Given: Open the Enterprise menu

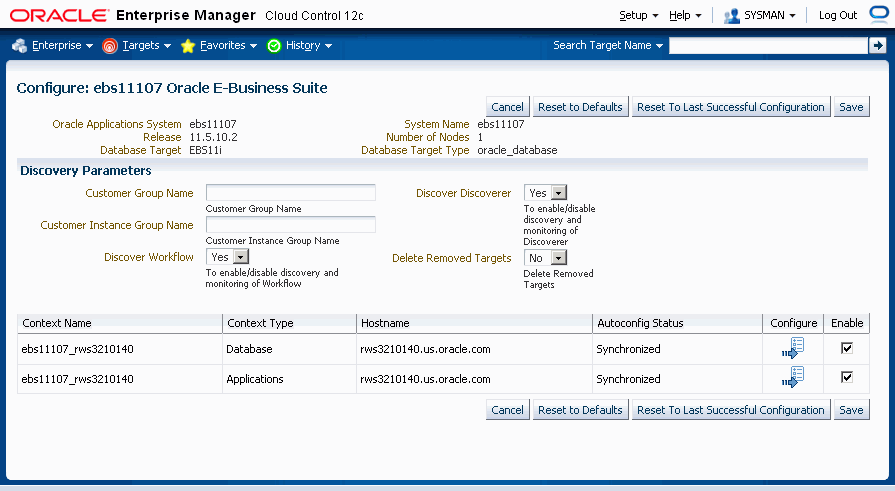Looking at the screenshot, I should 62,45.
